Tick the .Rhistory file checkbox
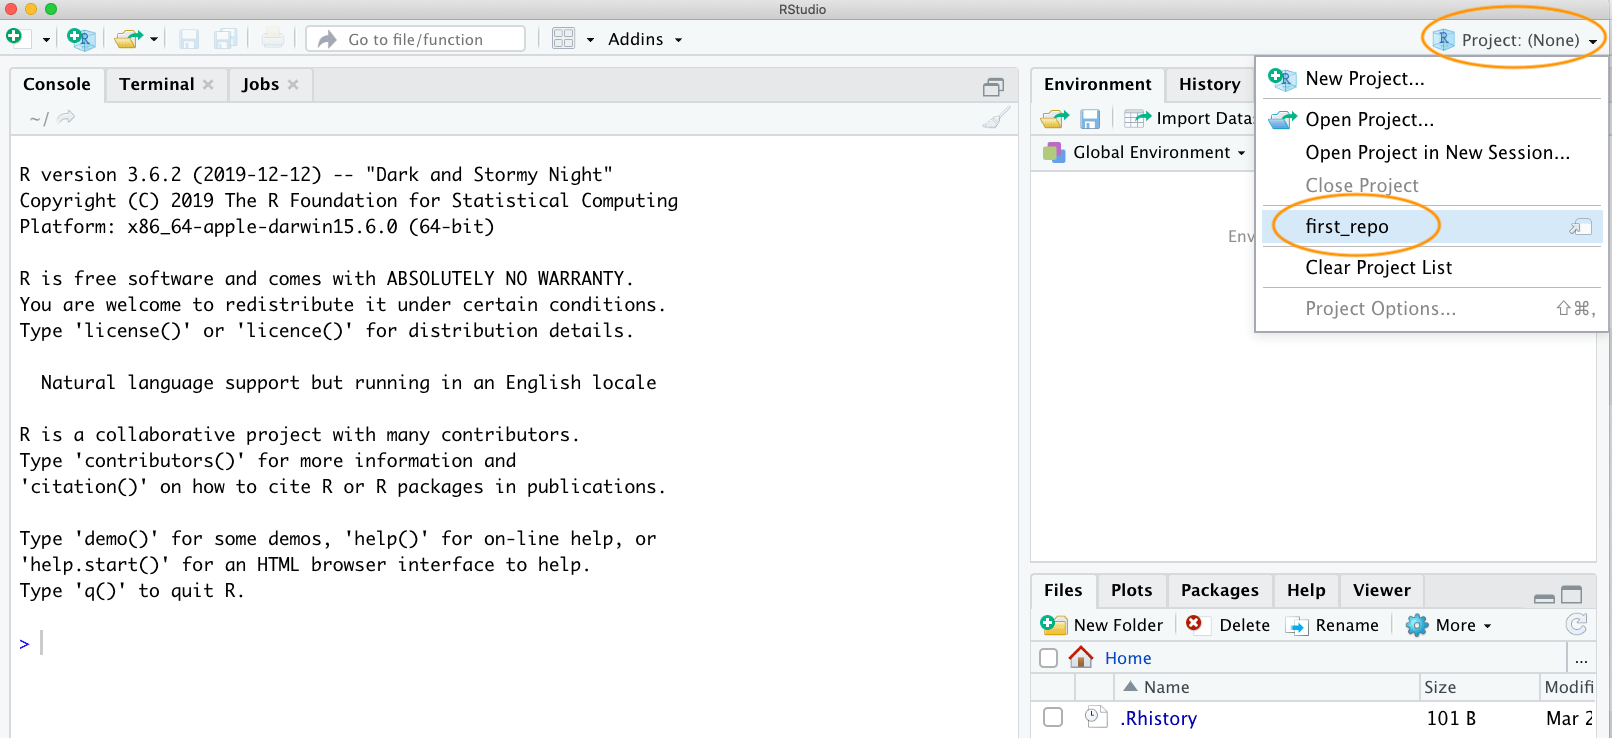This screenshot has width=1612, height=738. (1053, 717)
